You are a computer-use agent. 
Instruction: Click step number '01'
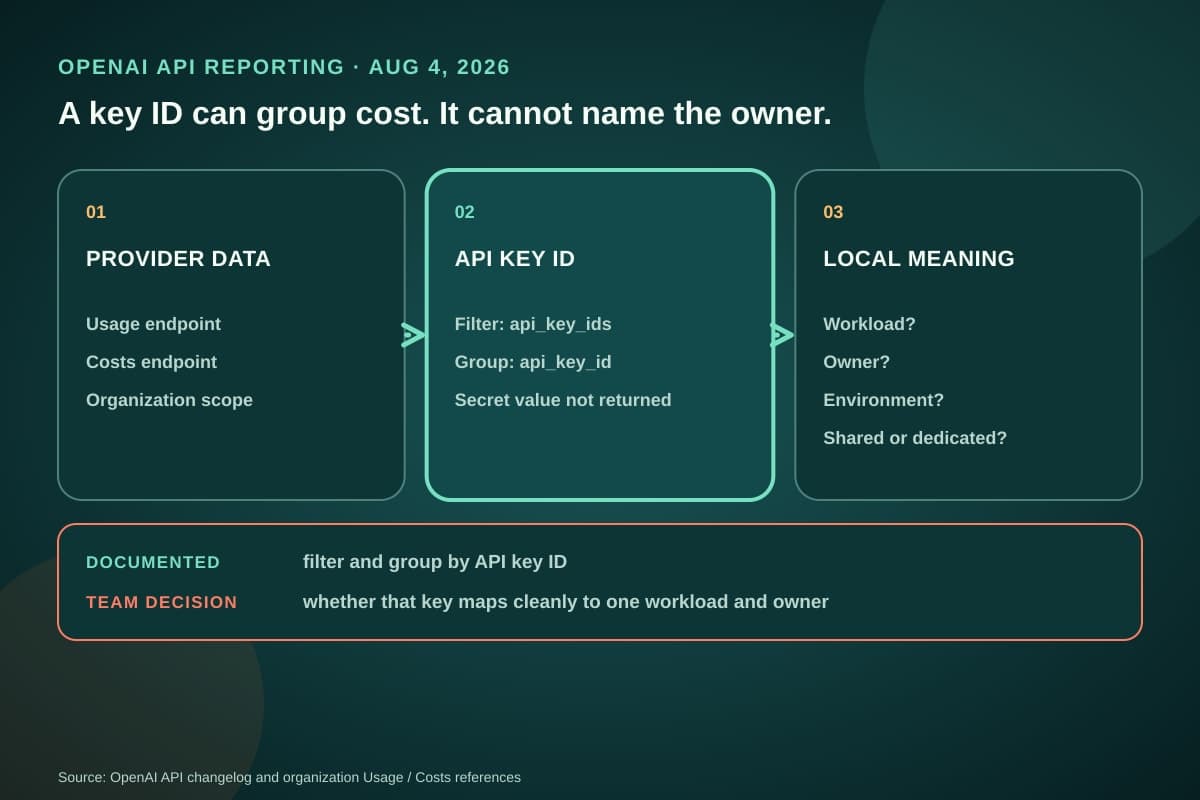96,212
